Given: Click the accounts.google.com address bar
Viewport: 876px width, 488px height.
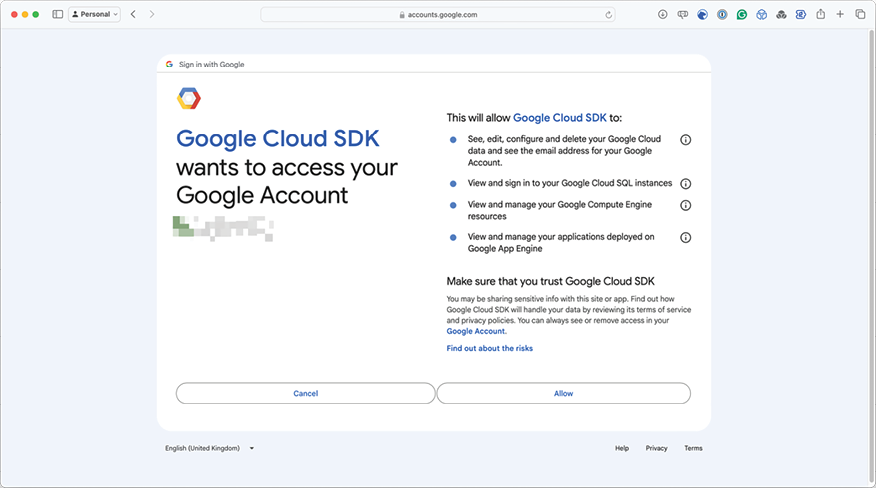Looking at the screenshot, I should [x=440, y=15].
